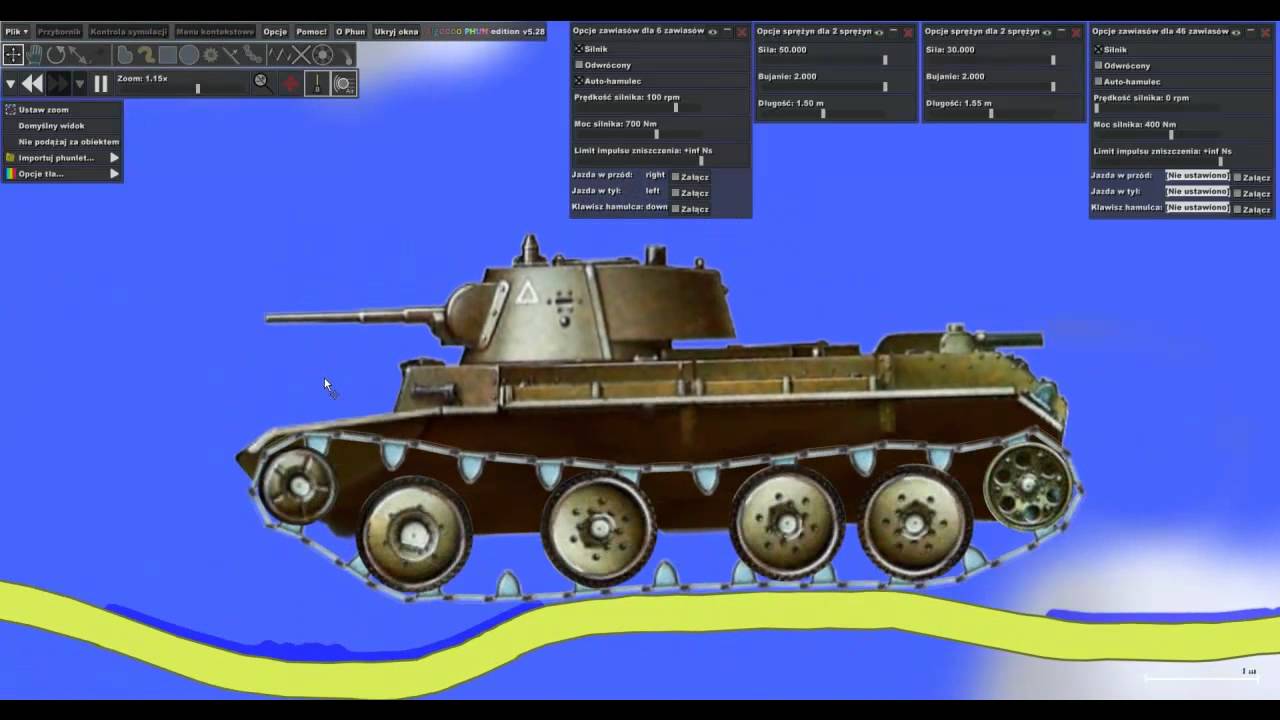Click the zoom magnifier icon
The width and height of the screenshot is (1280, 720).
coord(262,82)
